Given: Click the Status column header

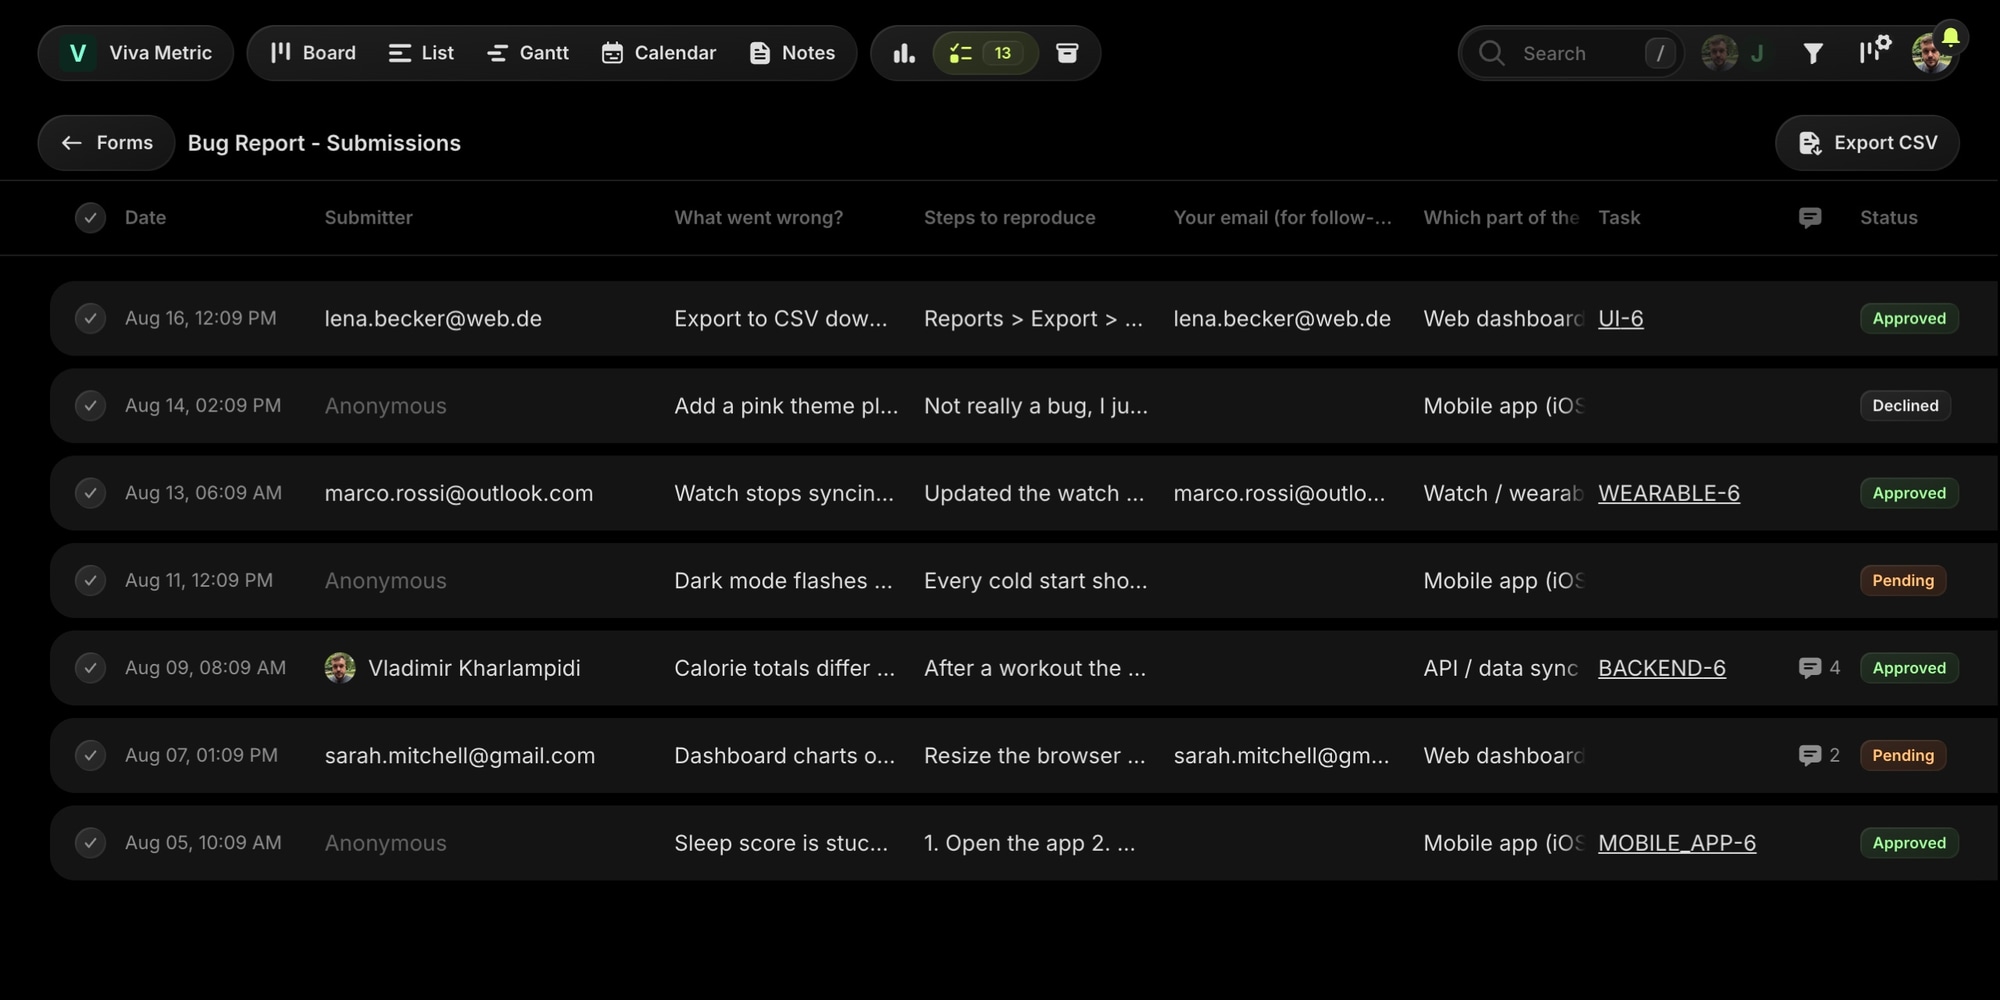Looking at the screenshot, I should 1888,217.
